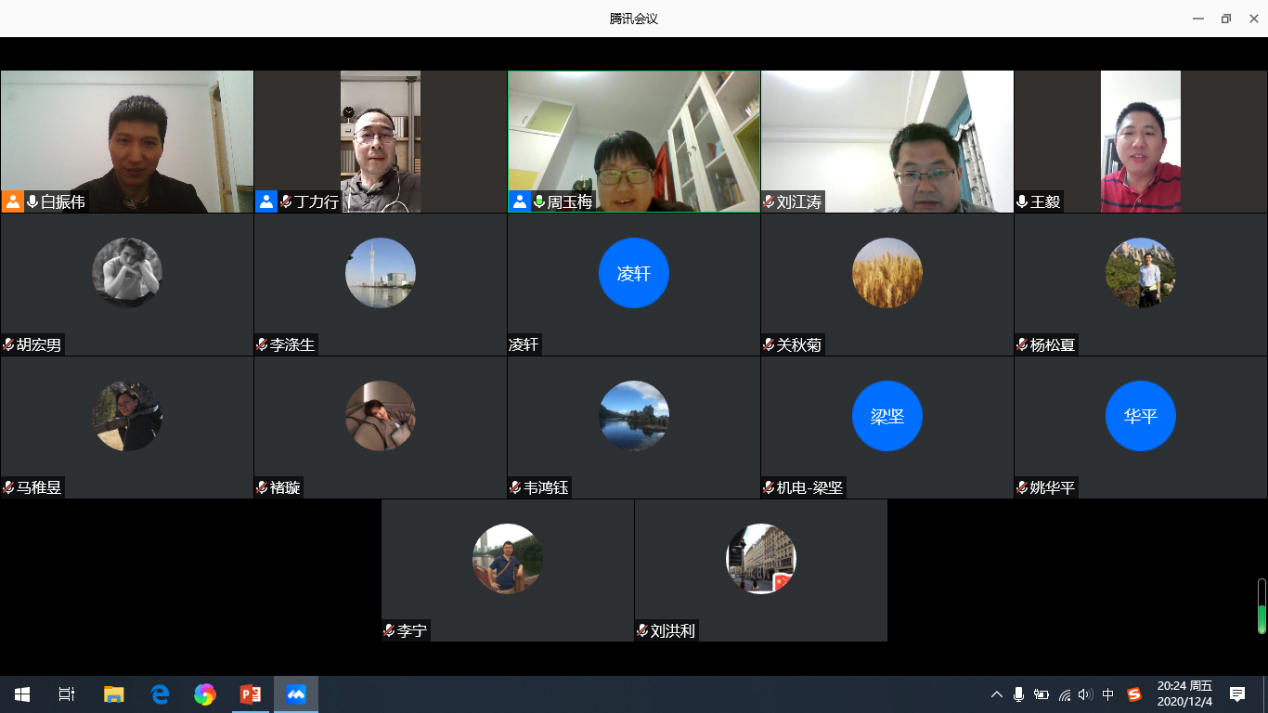Expand the system tray hidden icons arrow
1268x713 pixels.
tap(997, 694)
